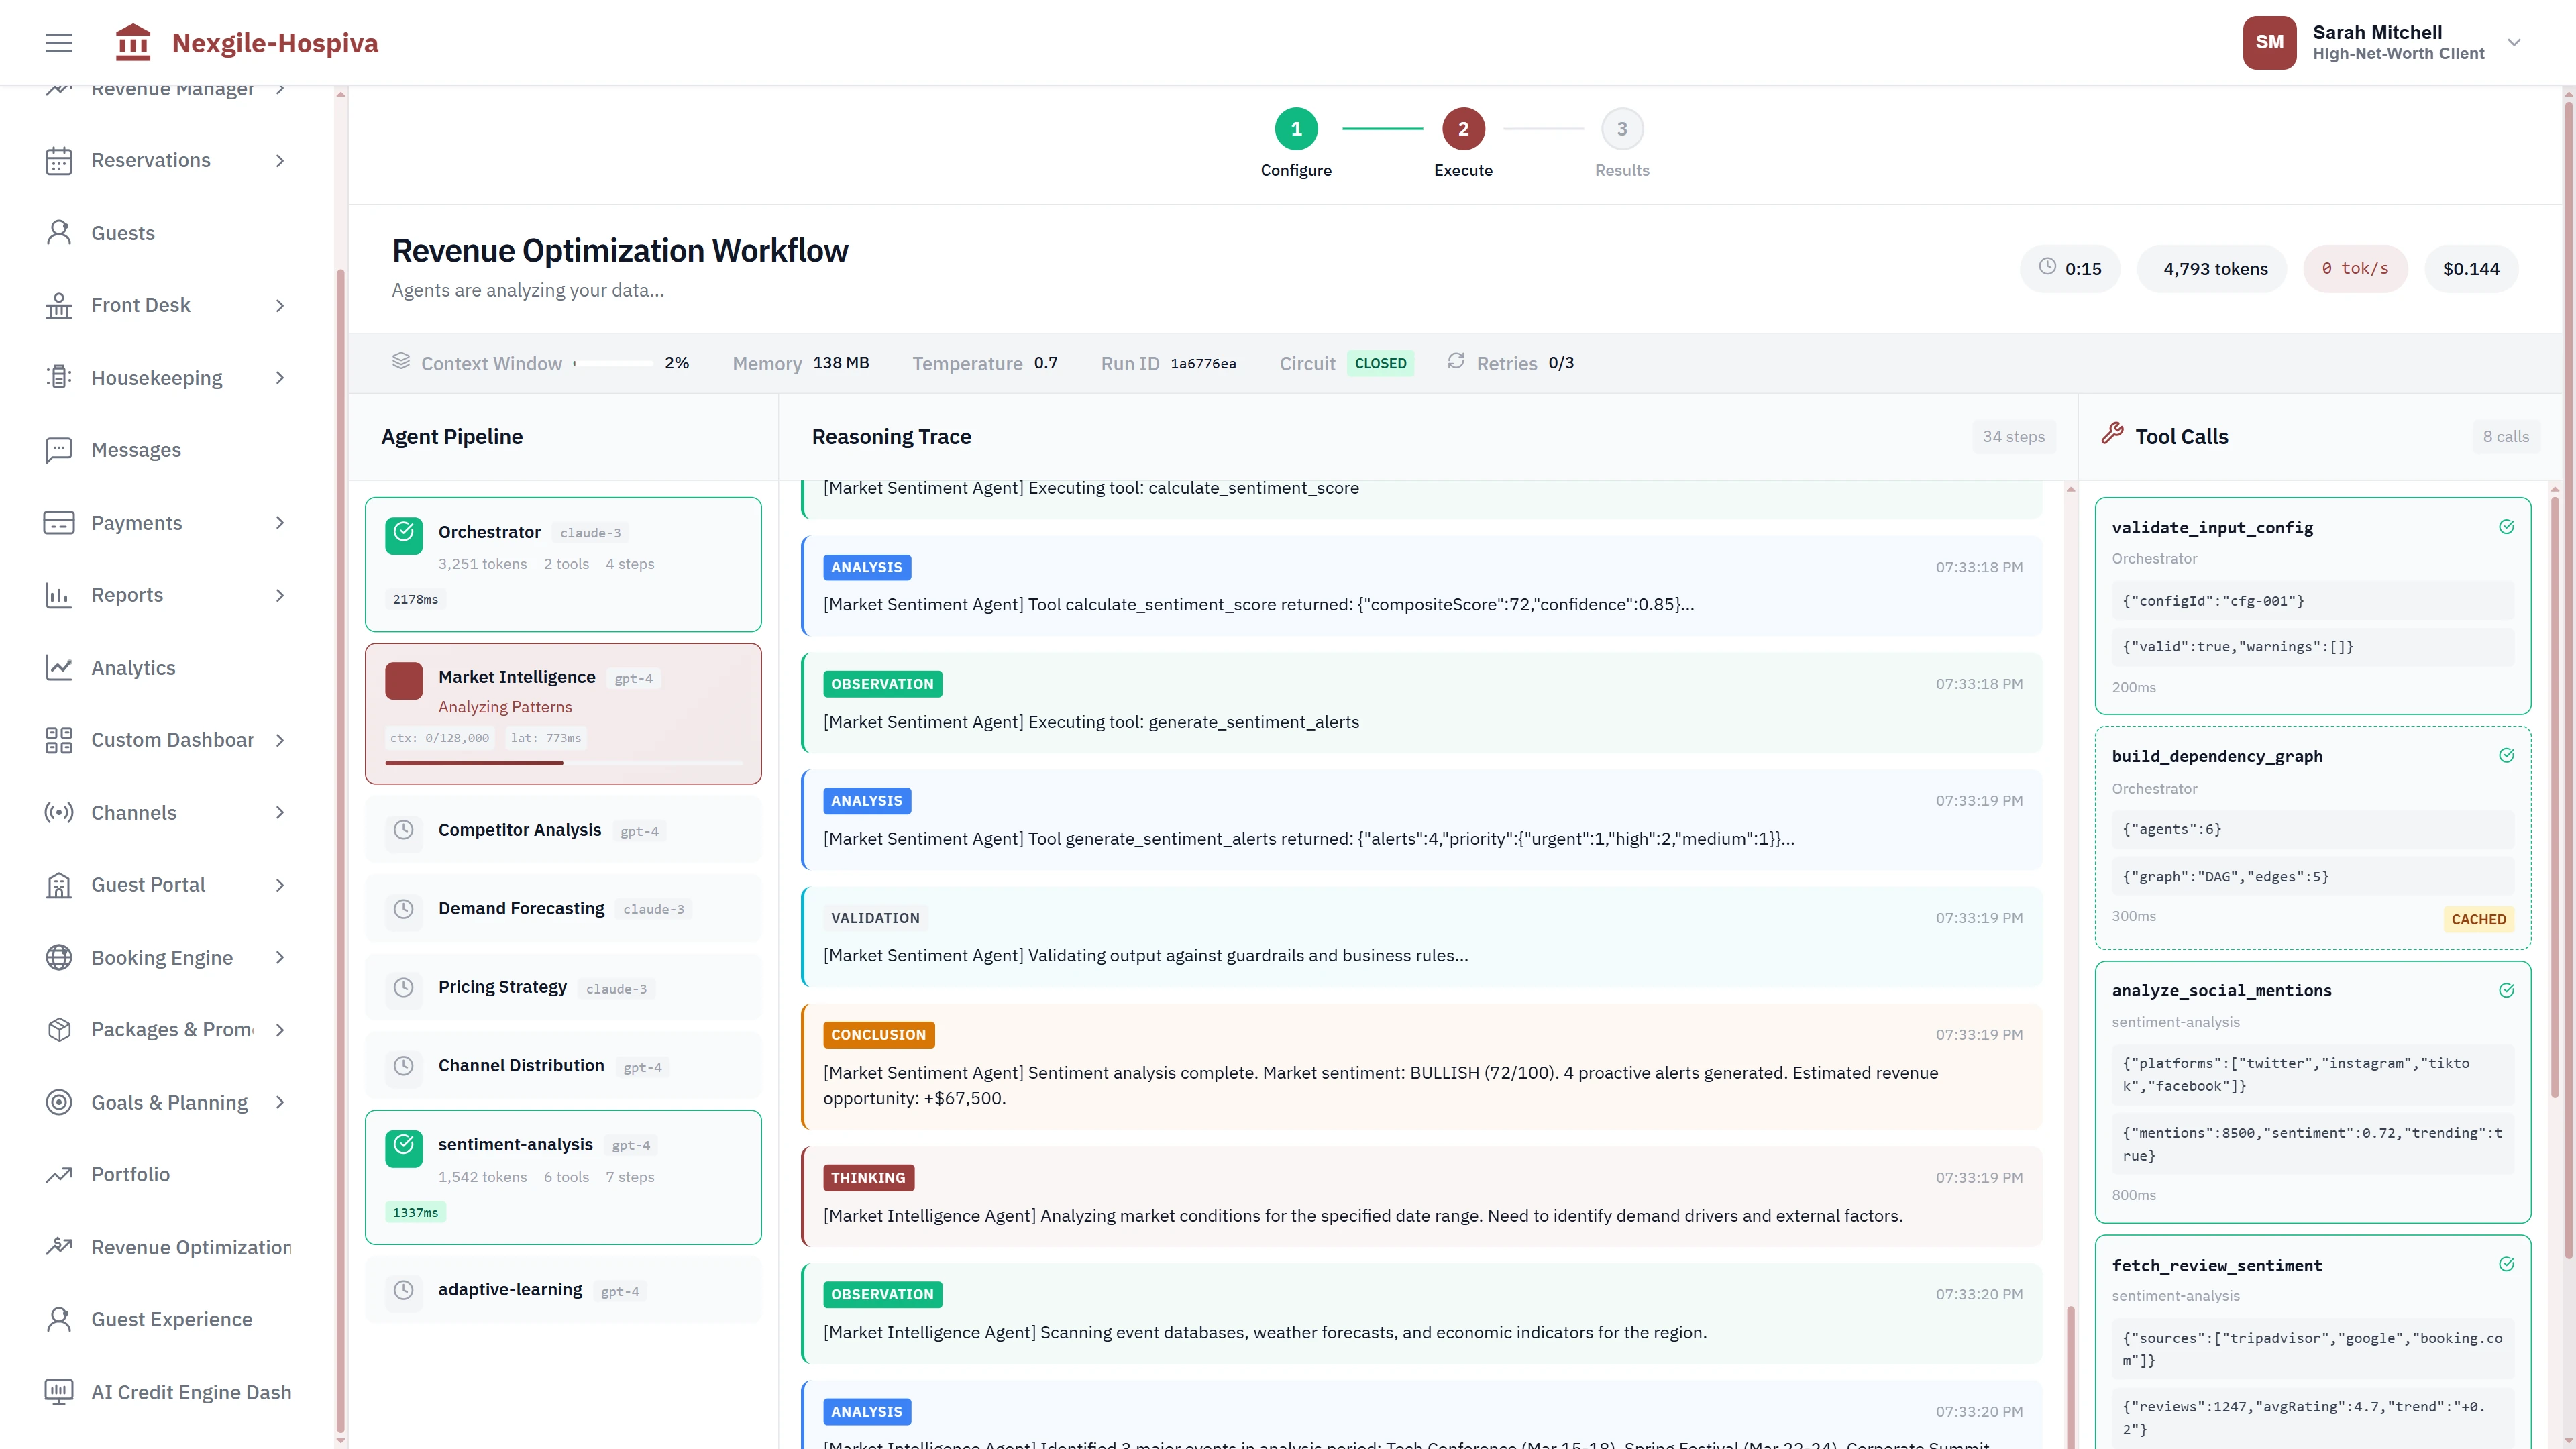Click the Nexgile-Hospiva bank logo
The height and width of the screenshot is (1449, 2576).
[133, 42]
